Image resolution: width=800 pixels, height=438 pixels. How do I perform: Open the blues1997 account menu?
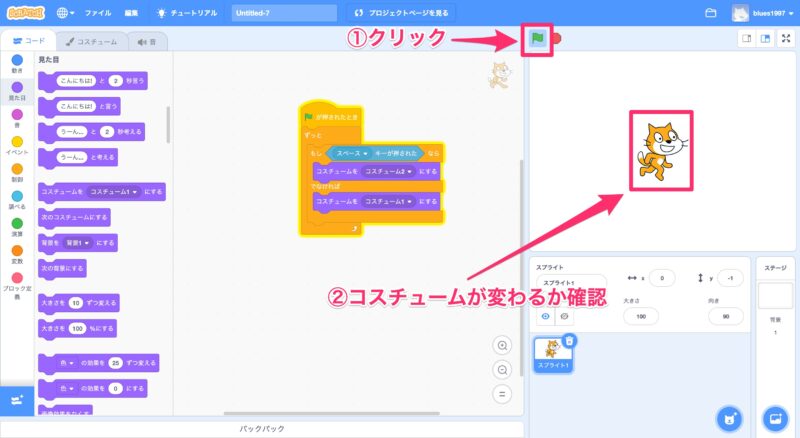click(x=766, y=13)
